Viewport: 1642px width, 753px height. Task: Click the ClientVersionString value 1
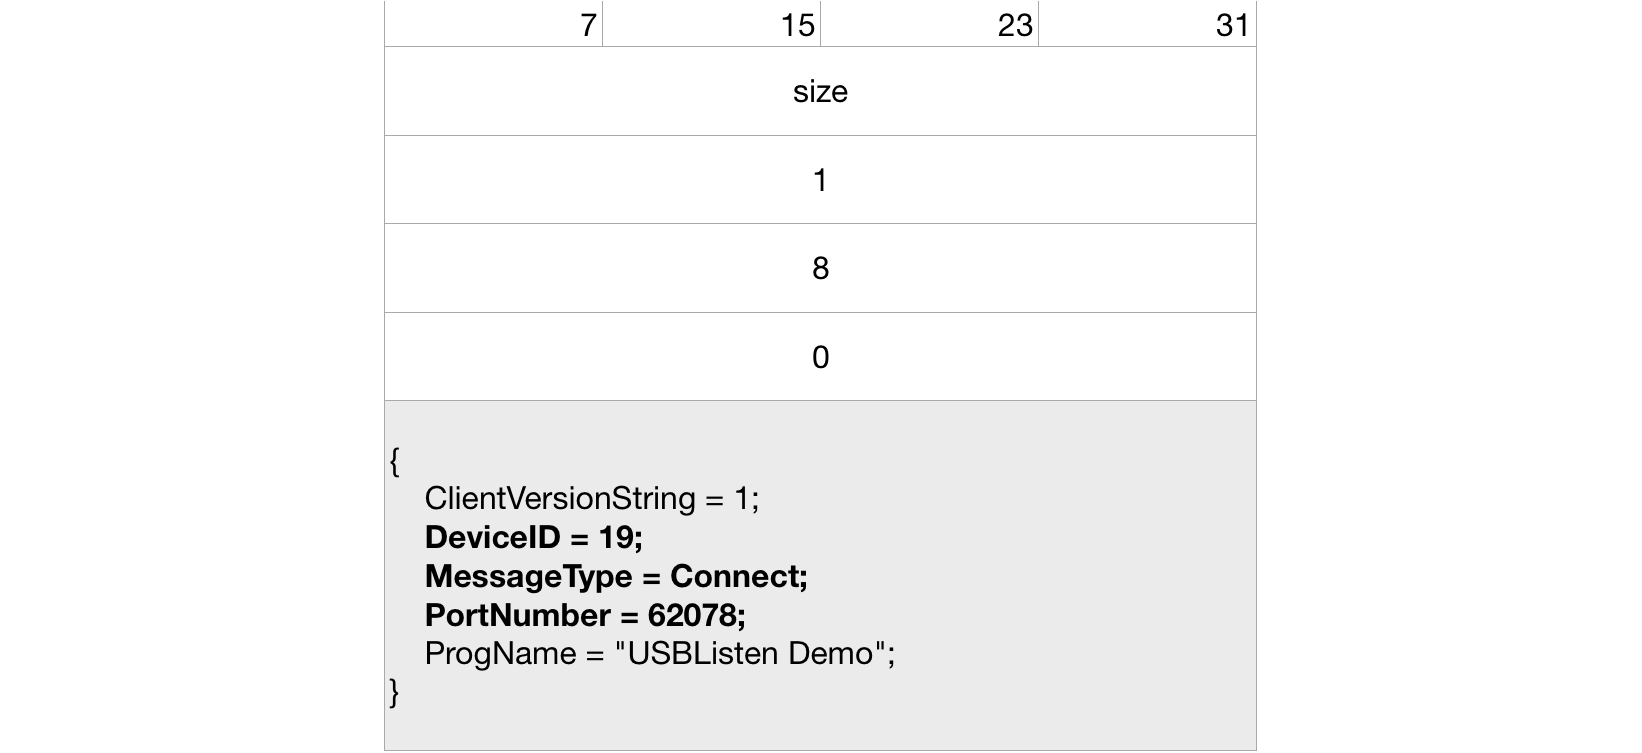coord(741,498)
